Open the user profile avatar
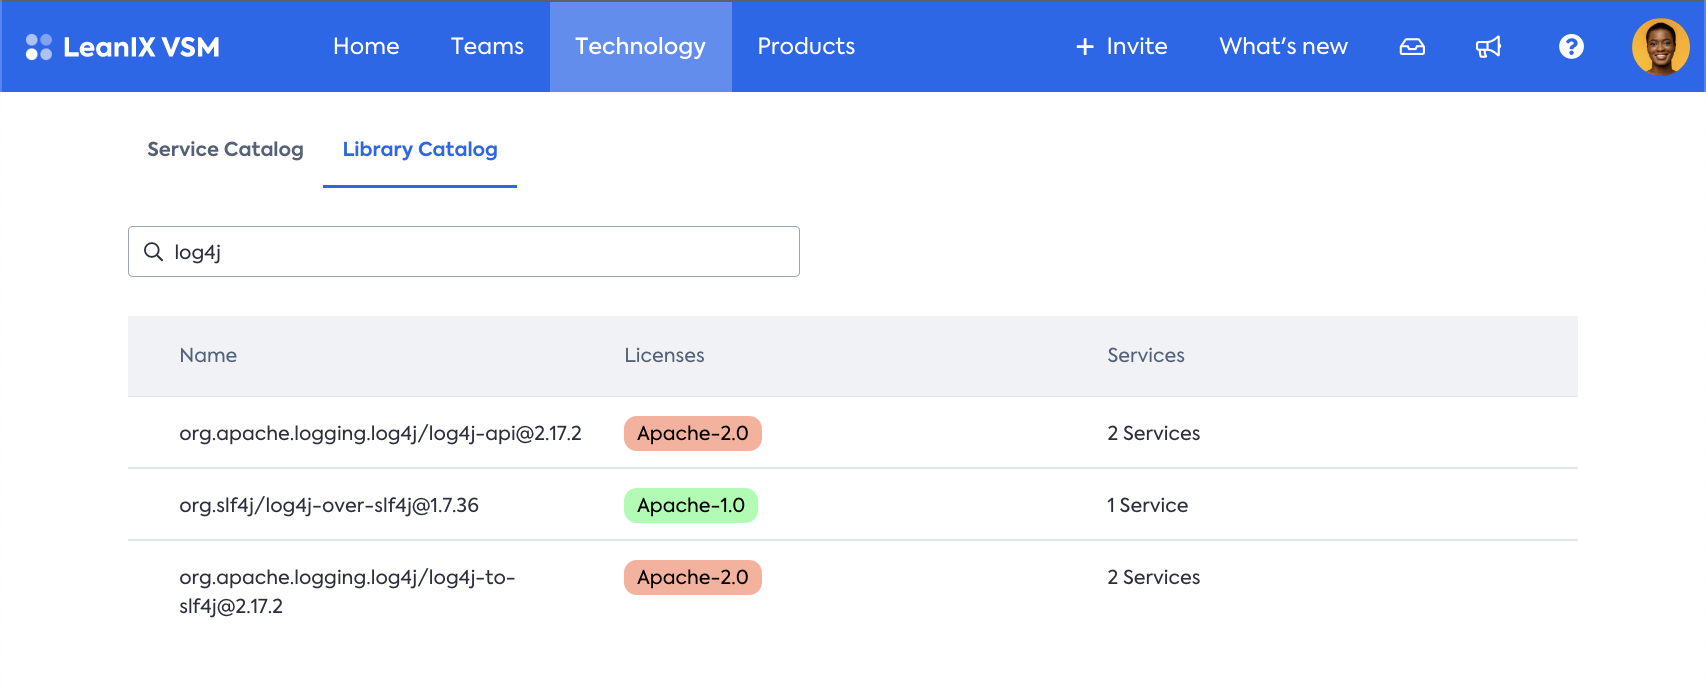Image resolution: width=1706 pixels, height=692 pixels. (x=1660, y=47)
